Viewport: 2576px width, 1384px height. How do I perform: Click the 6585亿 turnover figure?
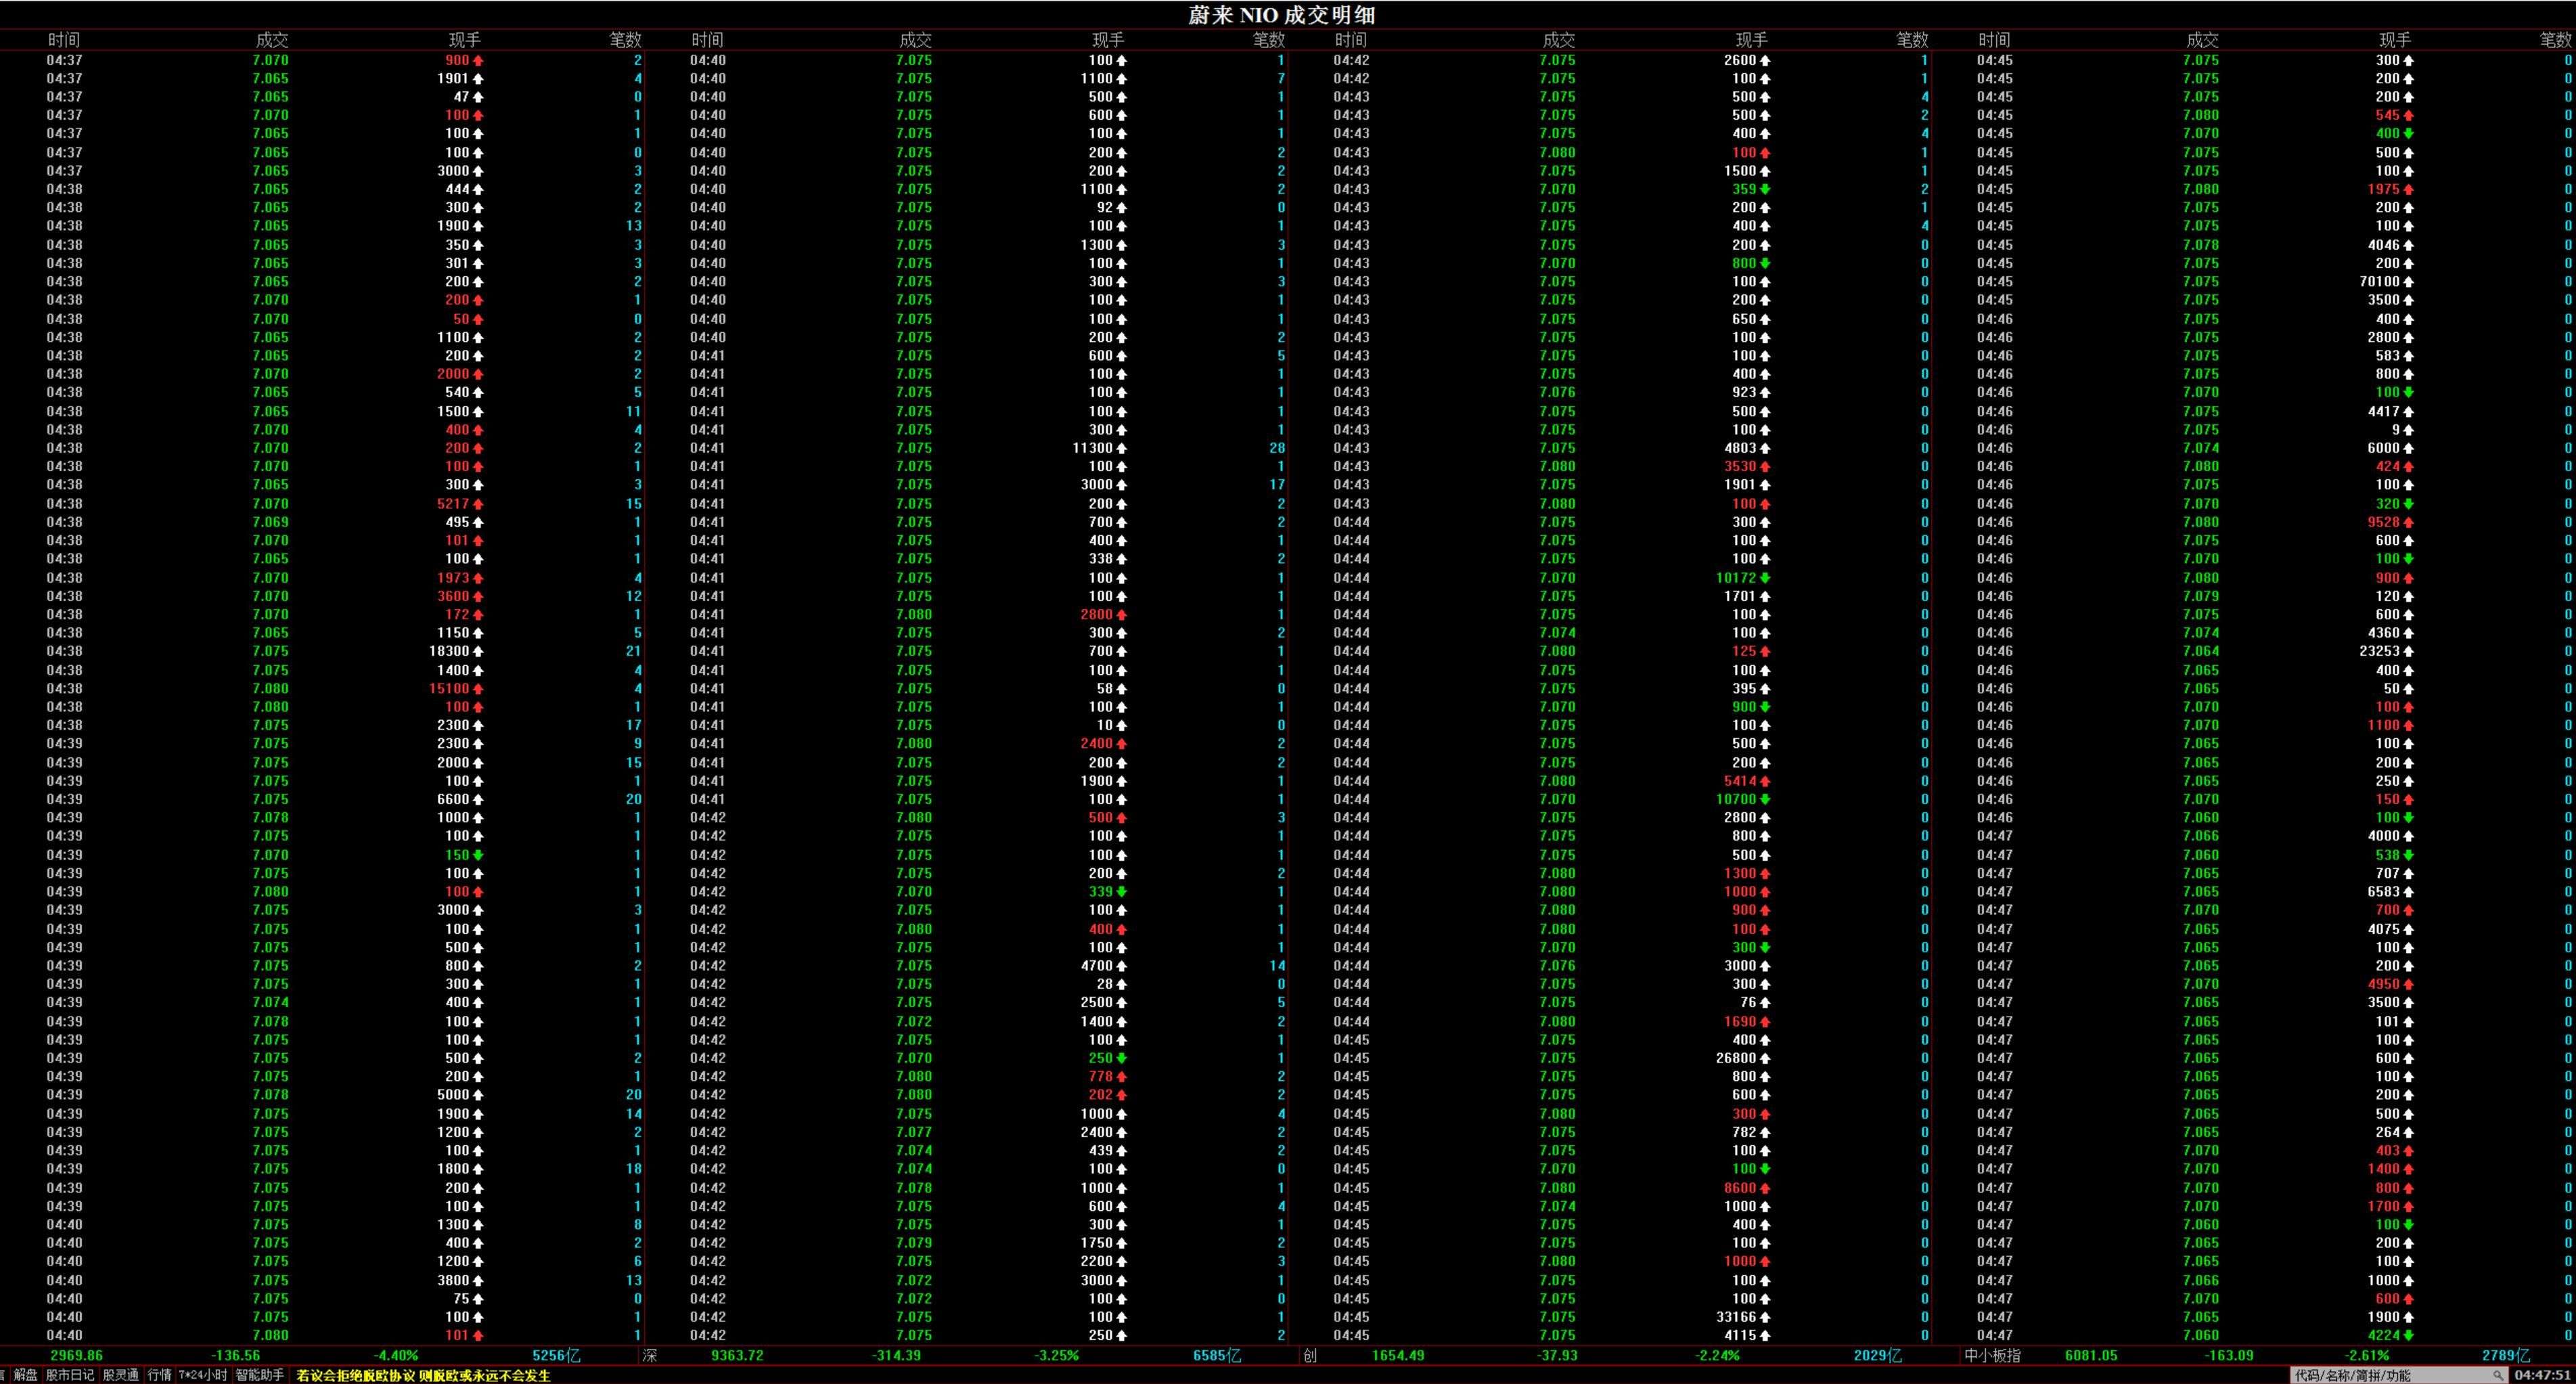point(1217,1356)
